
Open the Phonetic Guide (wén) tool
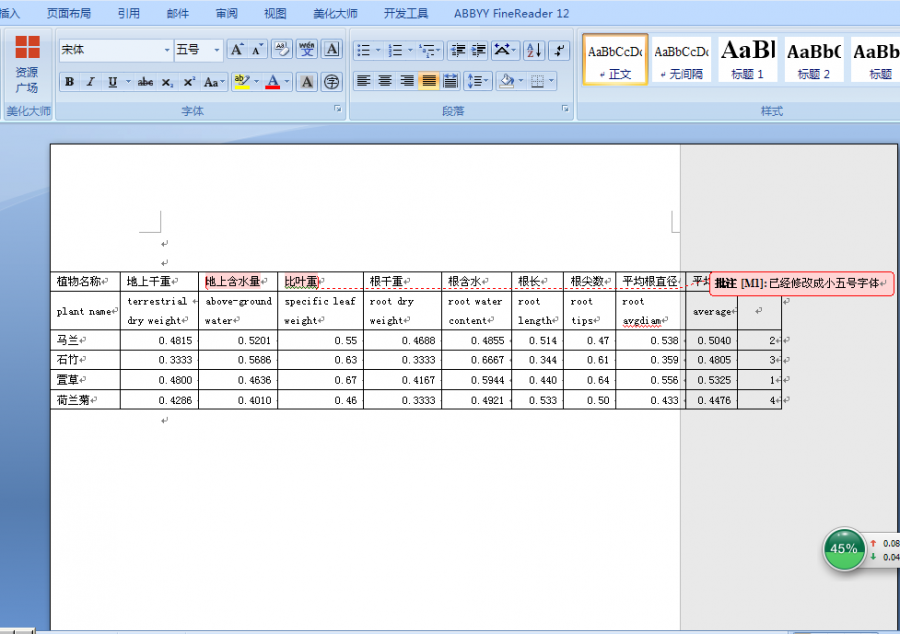(x=307, y=50)
